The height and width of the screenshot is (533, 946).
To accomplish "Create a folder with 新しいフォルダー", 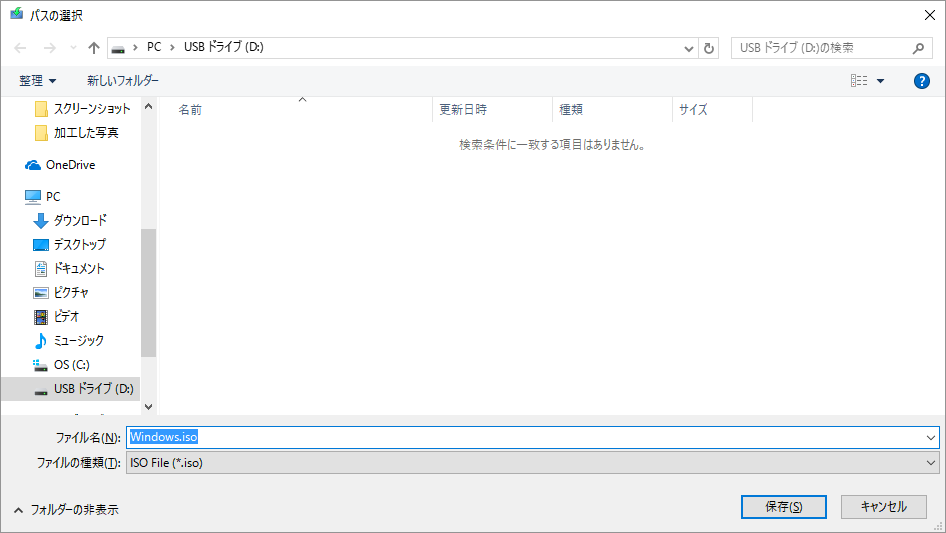I will [x=122, y=80].
